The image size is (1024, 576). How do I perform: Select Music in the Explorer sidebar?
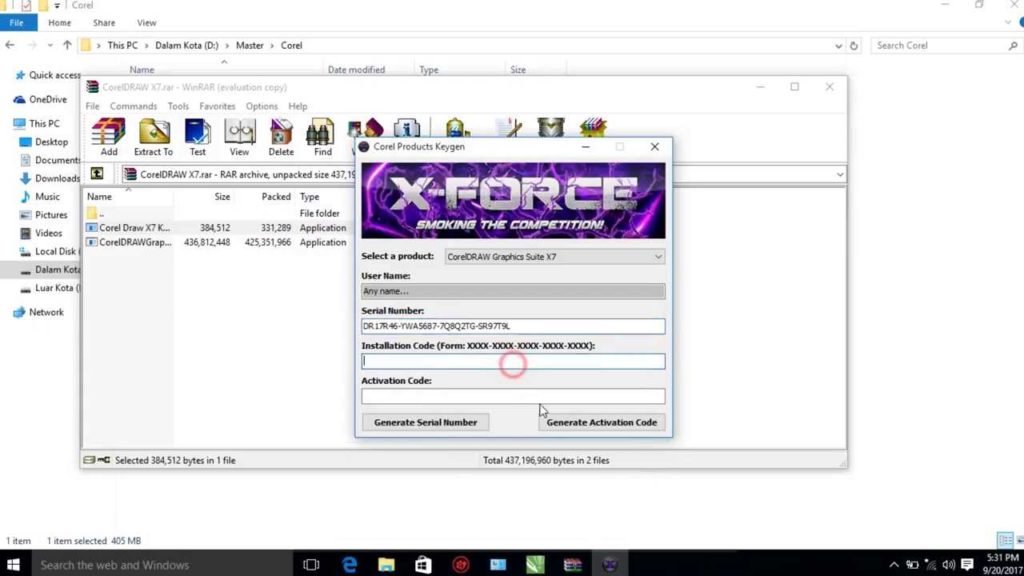(40, 197)
